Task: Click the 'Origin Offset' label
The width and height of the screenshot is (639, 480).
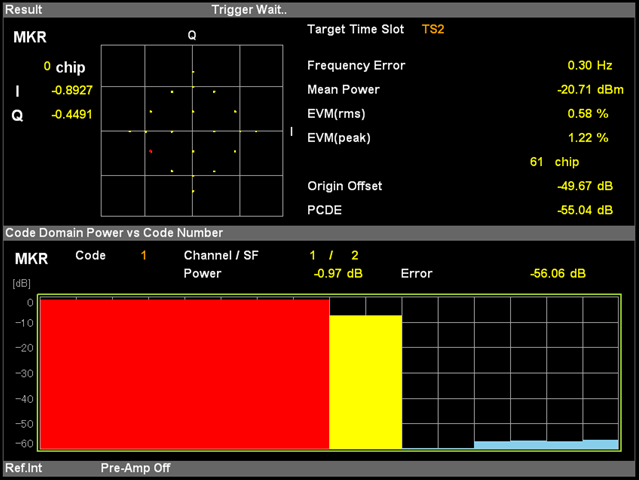Action: tap(345, 186)
